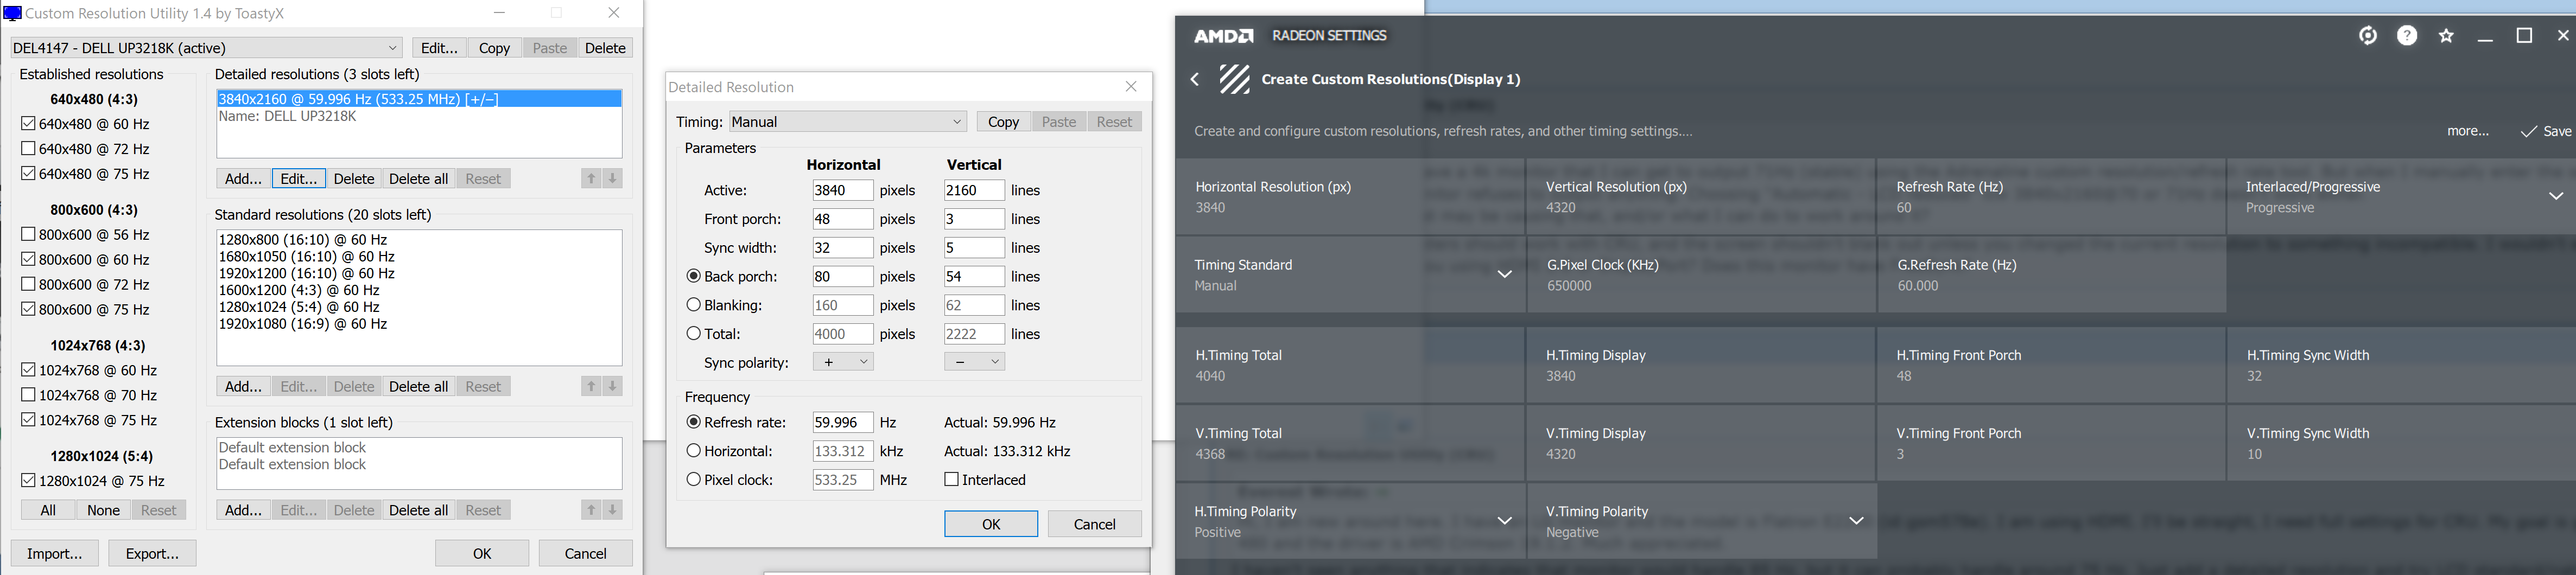Viewport: 2576px width, 575px height.
Task: Click the horizontal Active pixels field
Action: point(843,190)
